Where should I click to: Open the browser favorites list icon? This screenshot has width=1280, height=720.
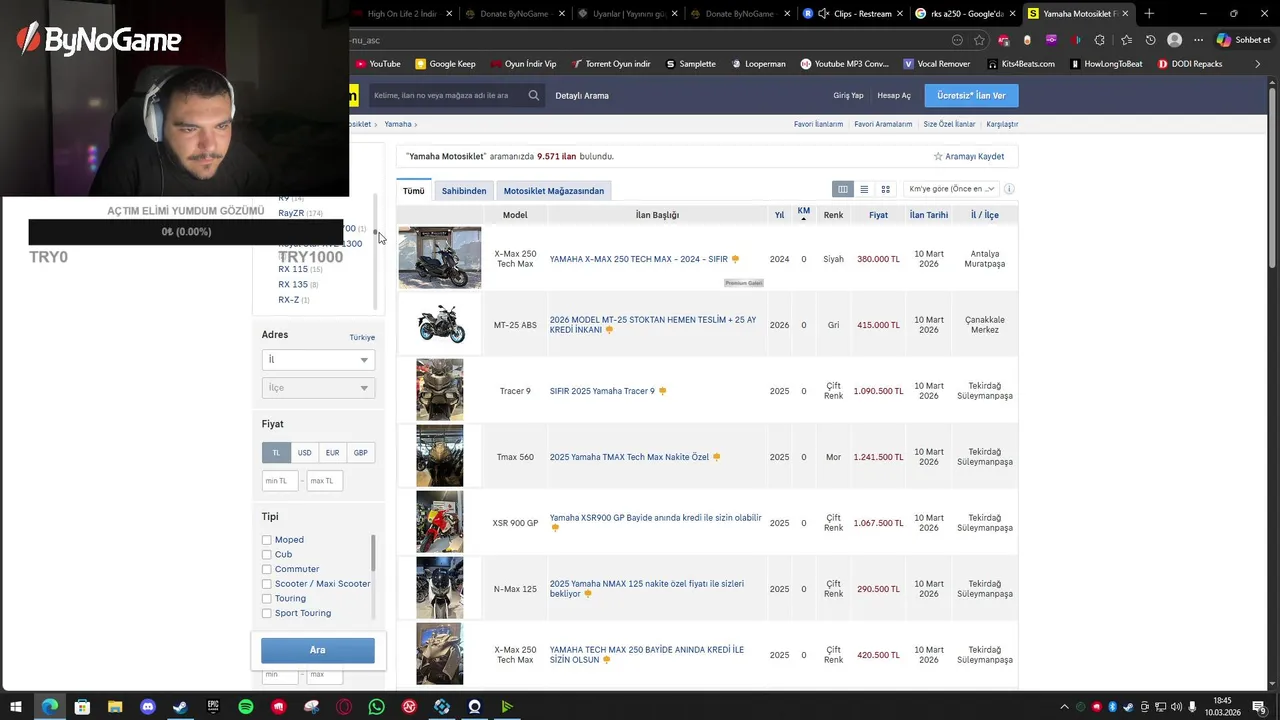click(1126, 40)
